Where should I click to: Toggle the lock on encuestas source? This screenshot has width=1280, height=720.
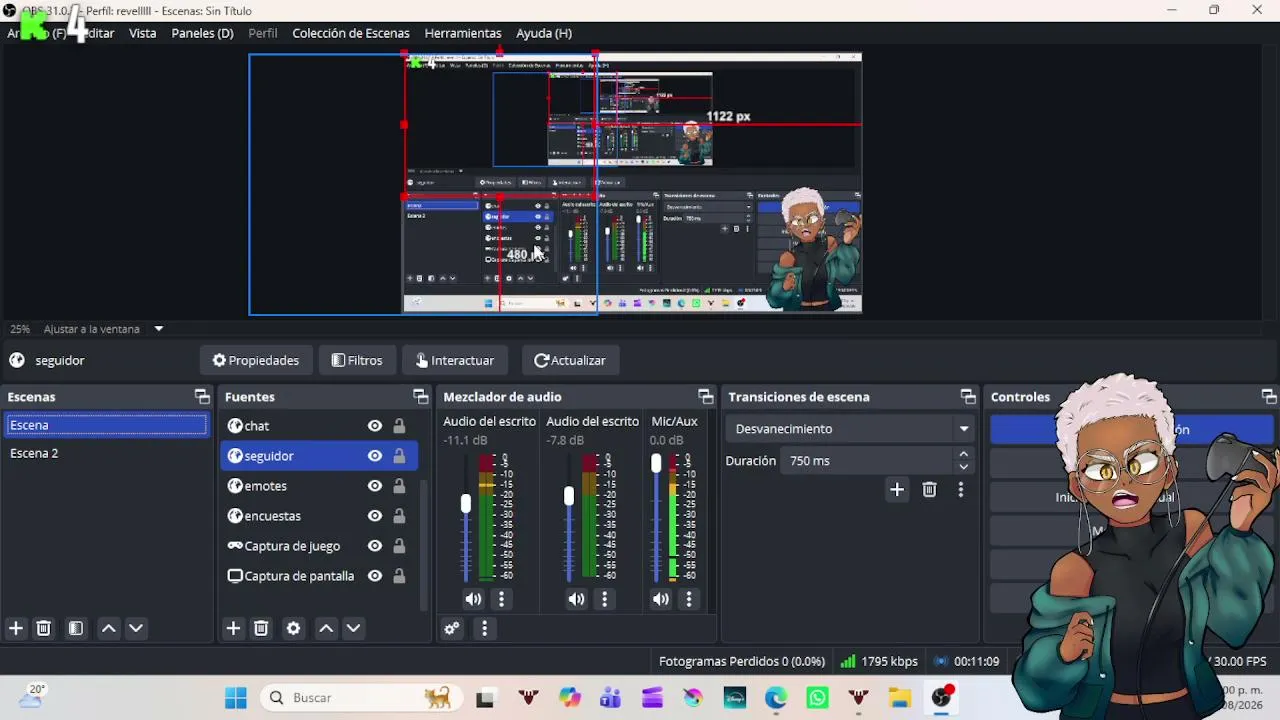point(399,516)
